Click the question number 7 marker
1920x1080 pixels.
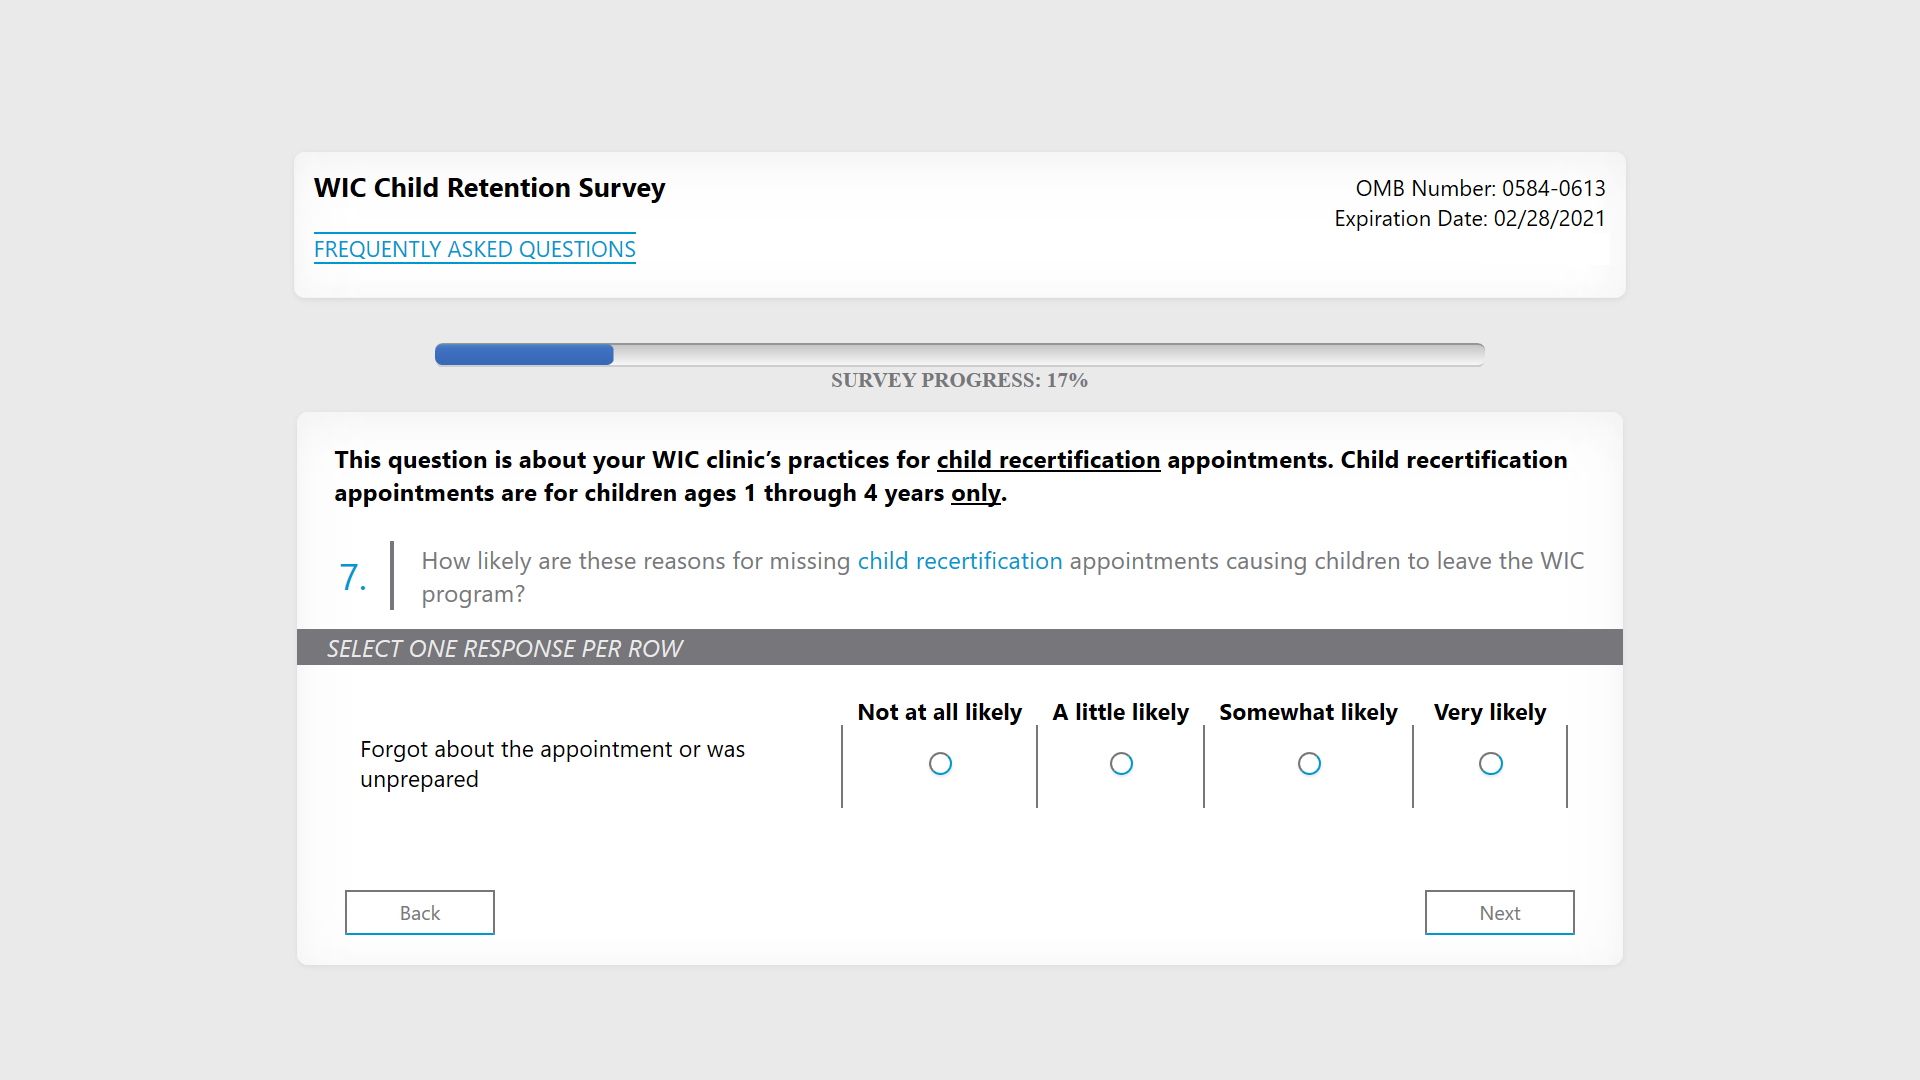point(353,577)
